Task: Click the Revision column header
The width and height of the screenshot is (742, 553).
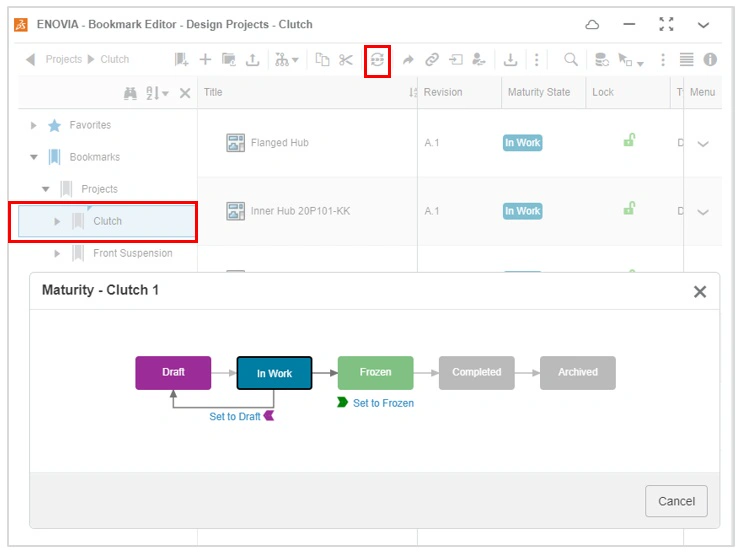Action: tap(443, 92)
